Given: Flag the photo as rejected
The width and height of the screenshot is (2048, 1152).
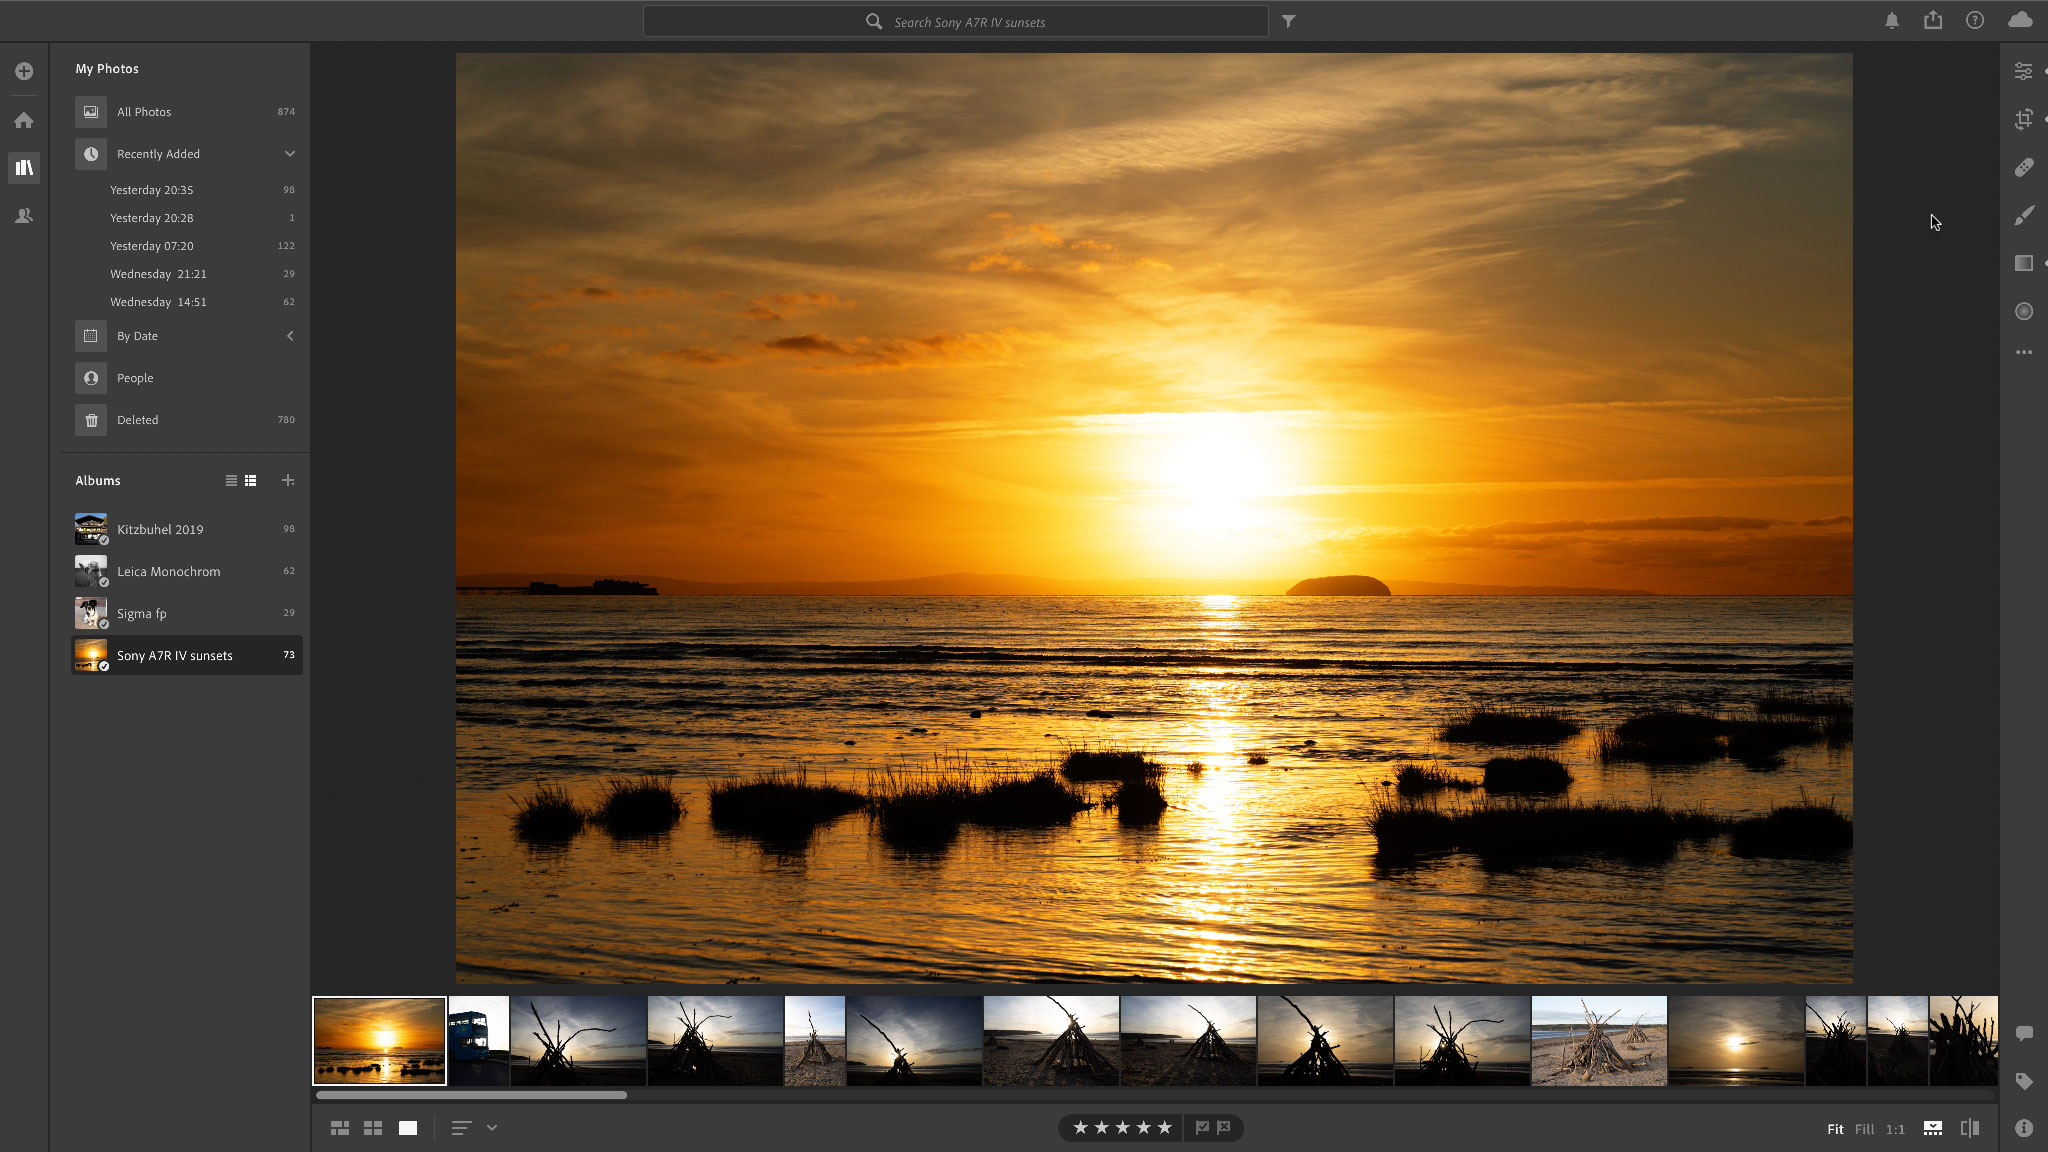Looking at the screenshot, I should 1224,1128.
